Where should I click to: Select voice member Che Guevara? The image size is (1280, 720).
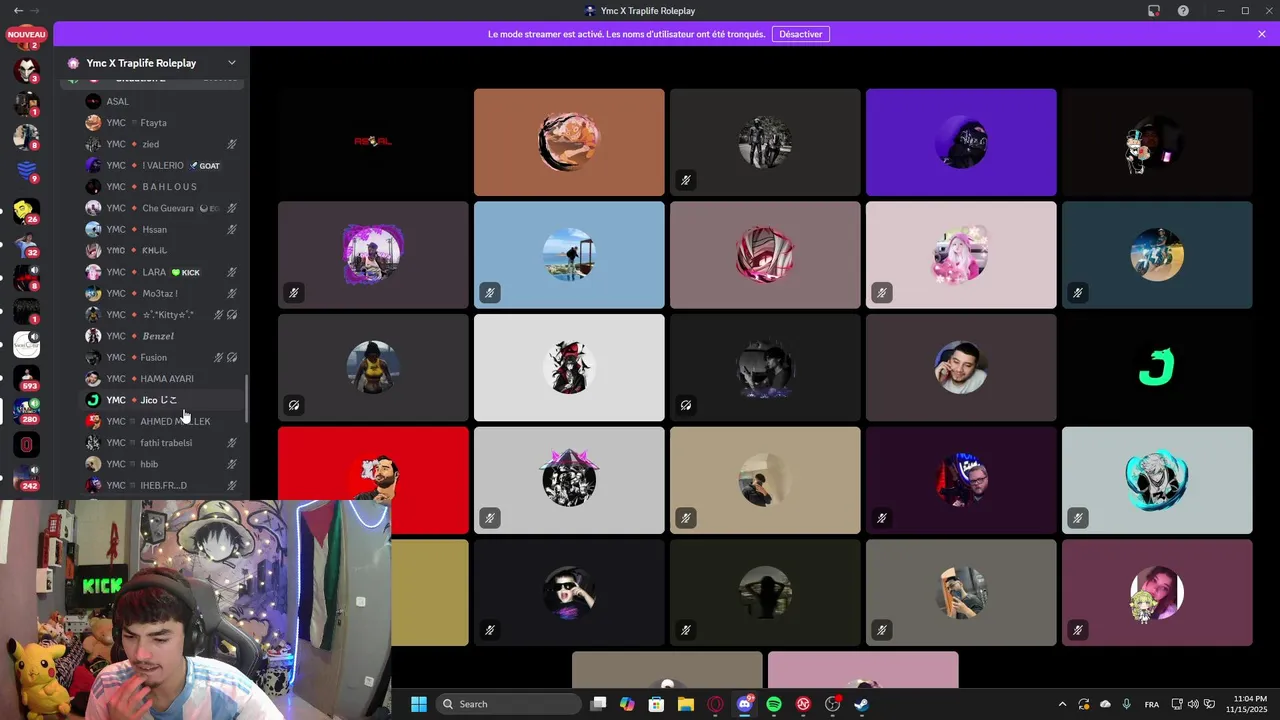161,208
